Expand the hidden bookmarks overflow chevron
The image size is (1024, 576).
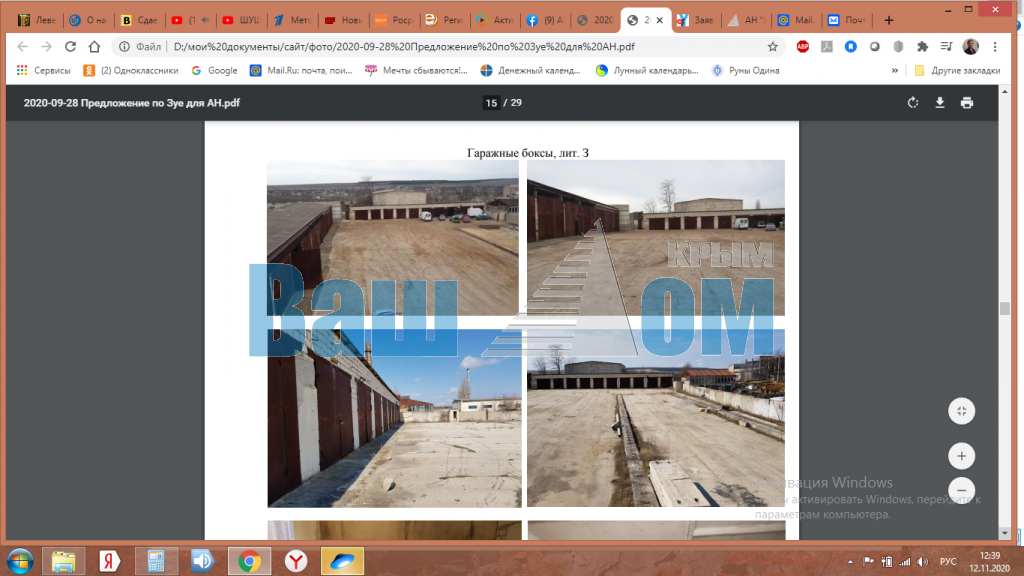[895, 71]
